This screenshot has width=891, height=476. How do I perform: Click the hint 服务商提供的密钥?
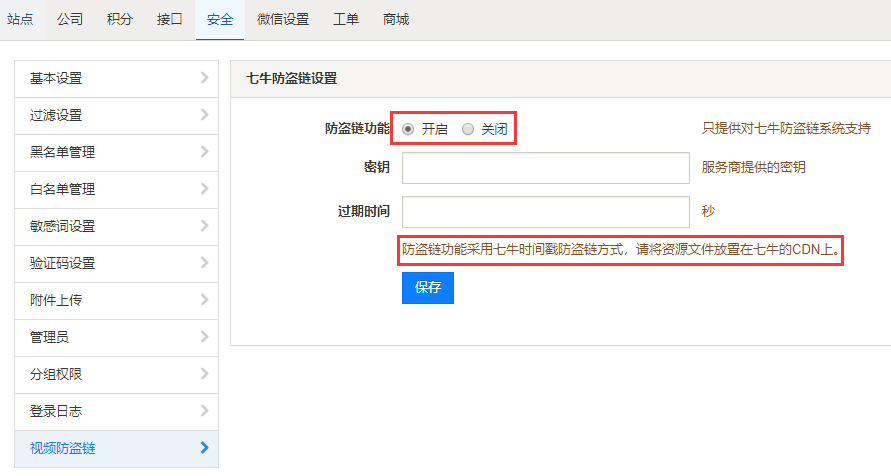pos(753,167)
